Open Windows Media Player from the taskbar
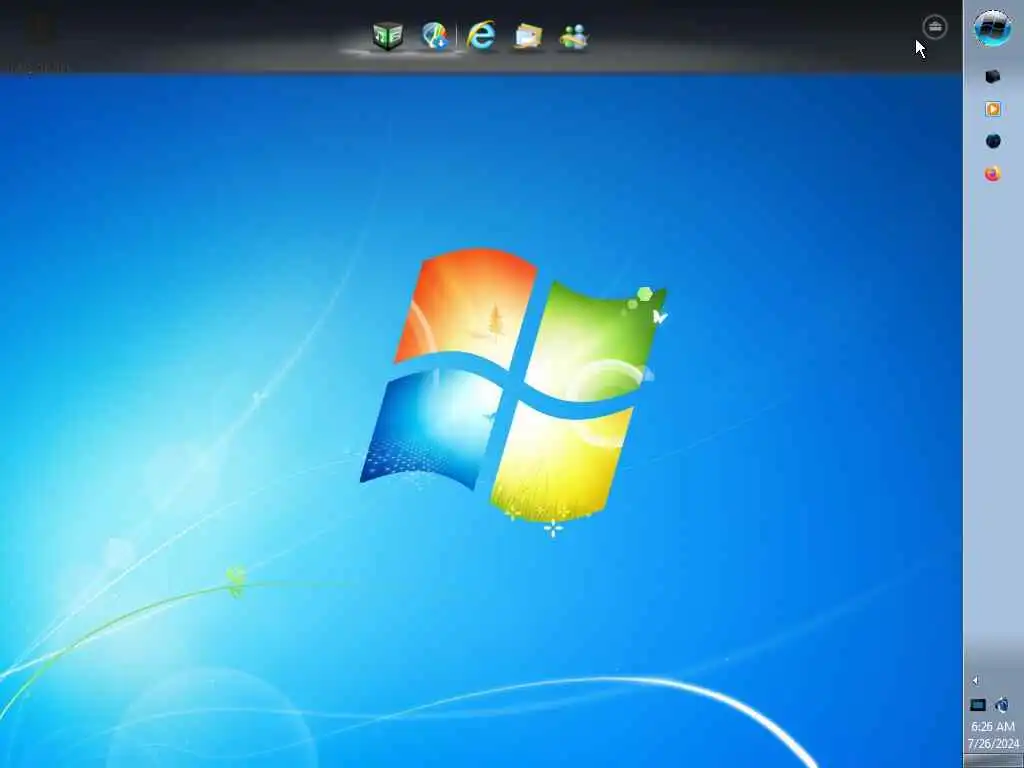This screenshot has height=768, width=1024. point(993,109)
